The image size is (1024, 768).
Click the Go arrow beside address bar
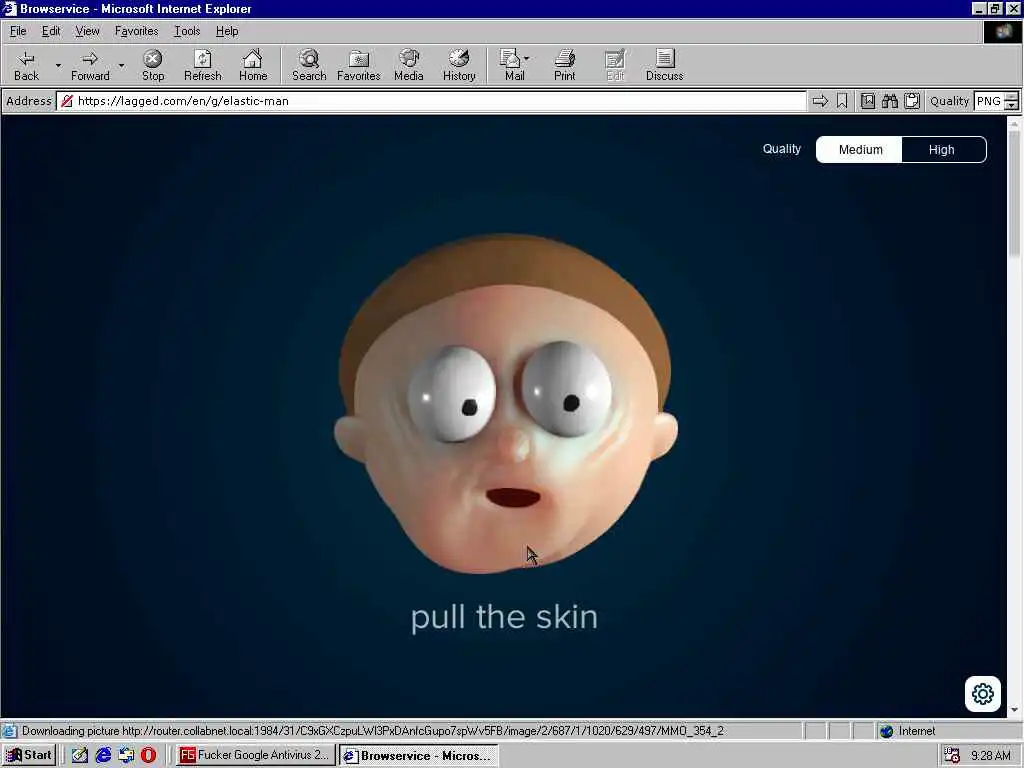820,101
